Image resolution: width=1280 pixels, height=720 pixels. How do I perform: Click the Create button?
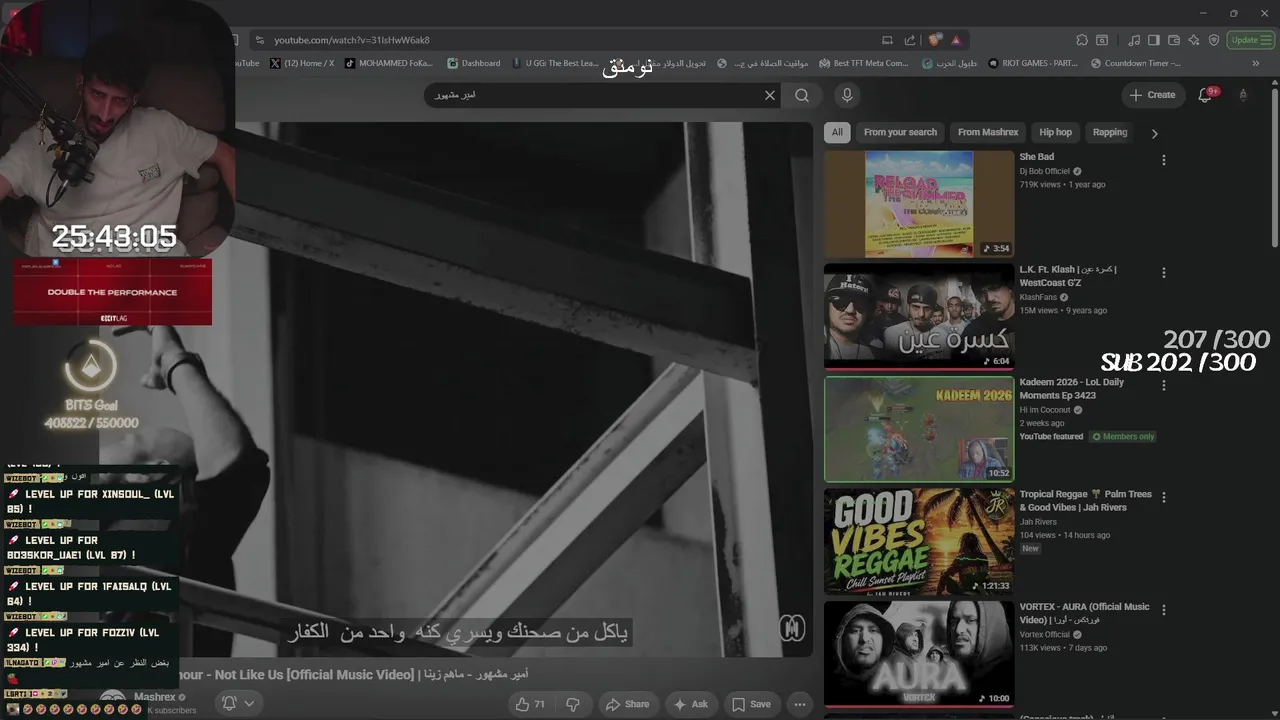click(1152, 95)
